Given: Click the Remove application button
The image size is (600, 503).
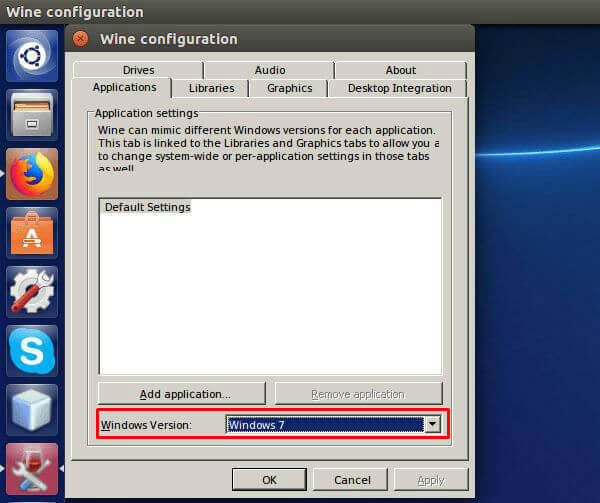Looking at the screenshot, I should pyautogui.click(x=359, y=394).
